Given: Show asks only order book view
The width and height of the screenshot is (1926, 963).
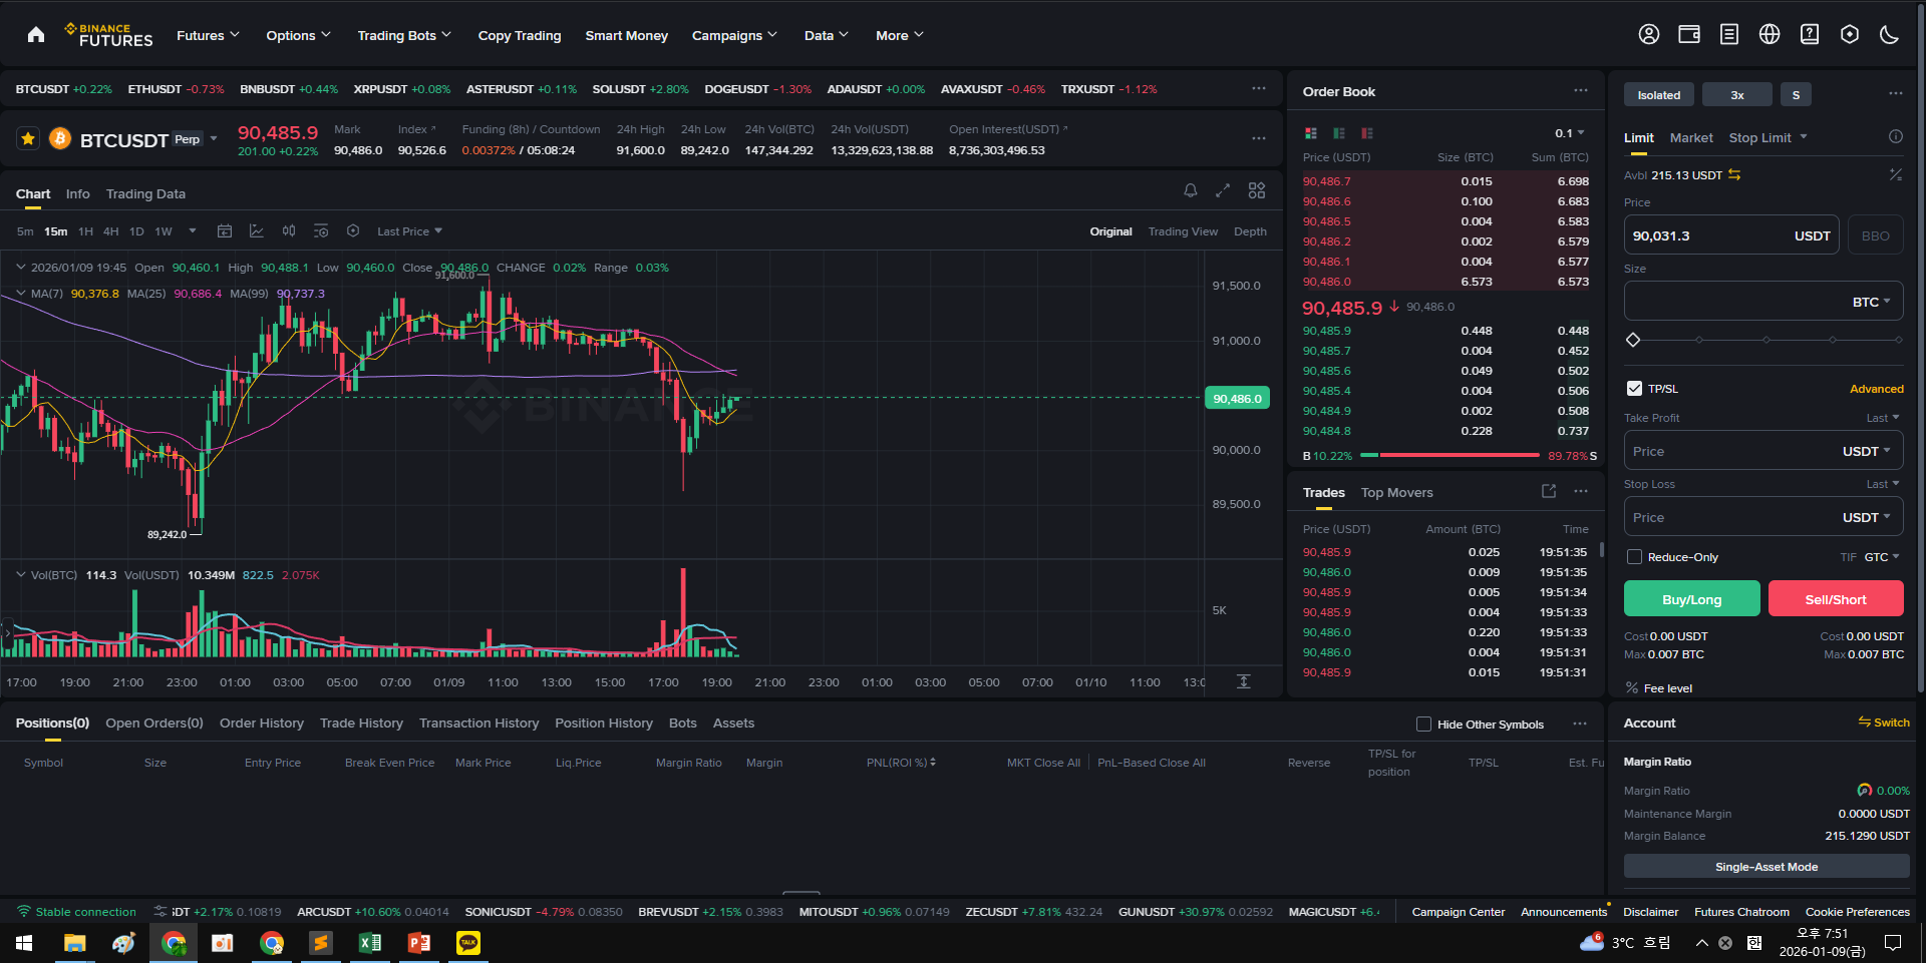Looking at the screenshot, I should (1367, 133).
